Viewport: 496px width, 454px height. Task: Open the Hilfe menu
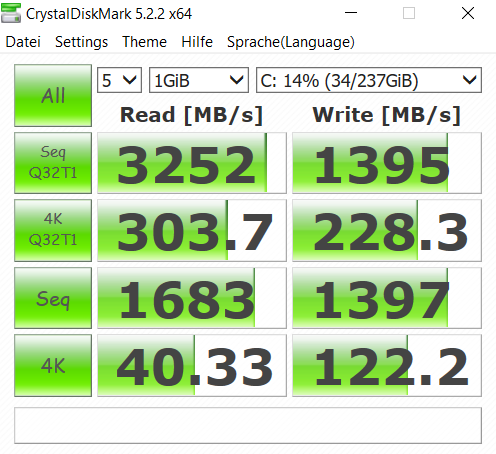click(x=197, y=42)
